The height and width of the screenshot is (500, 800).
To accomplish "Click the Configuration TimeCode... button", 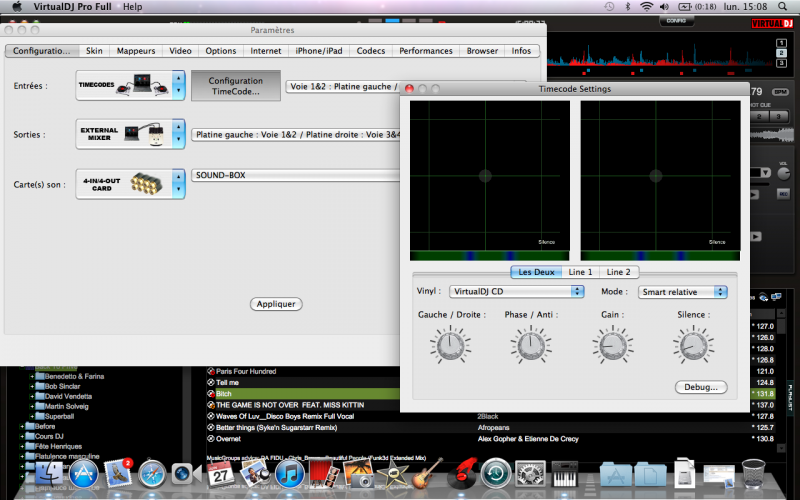I will coord(236,86).
